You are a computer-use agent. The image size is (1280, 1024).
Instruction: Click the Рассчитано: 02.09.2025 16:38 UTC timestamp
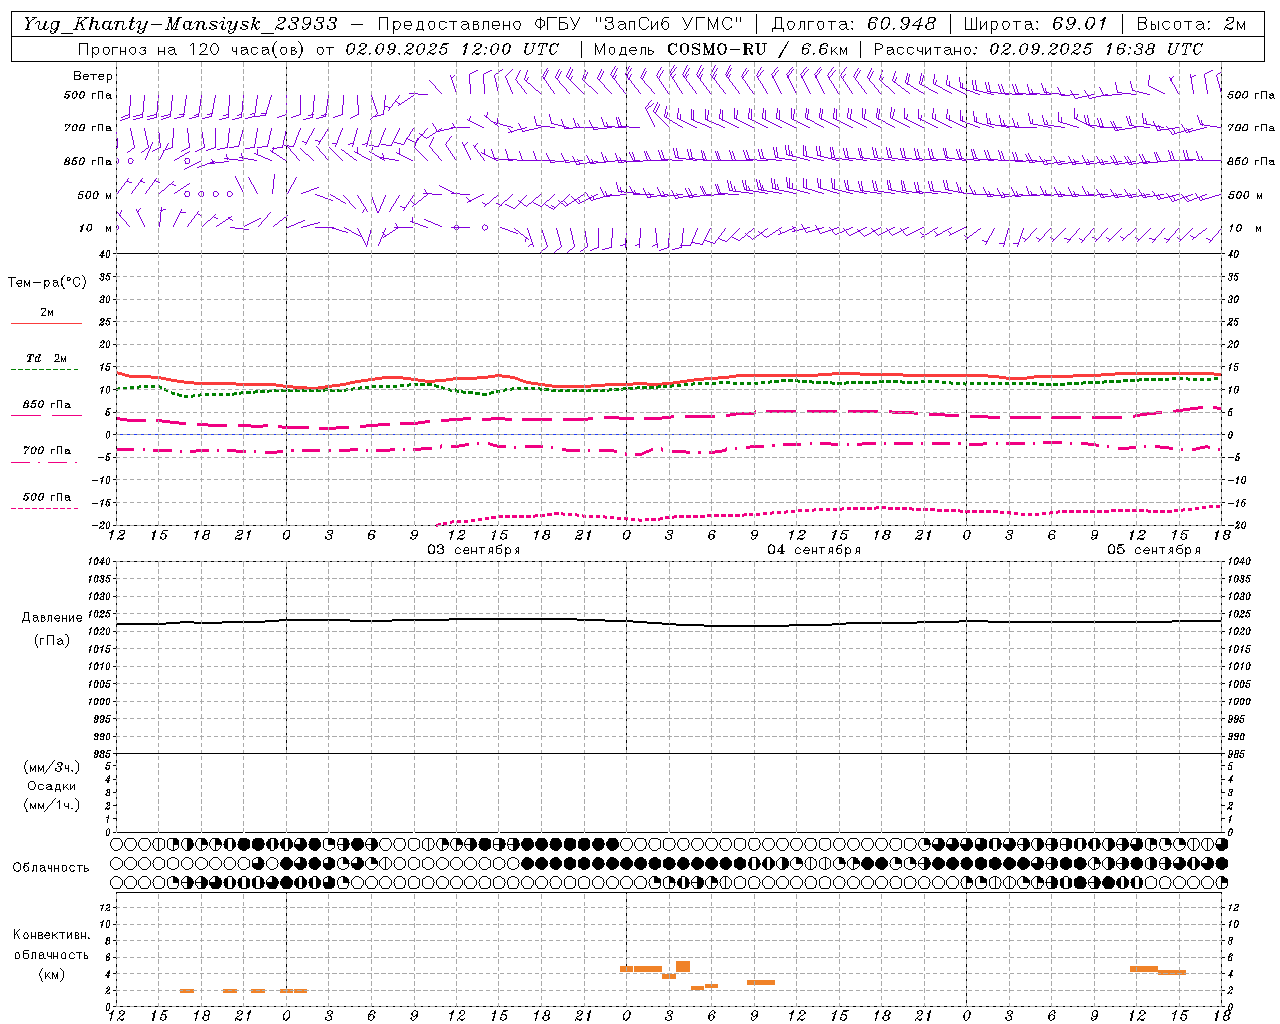(x=1038, y=49)
